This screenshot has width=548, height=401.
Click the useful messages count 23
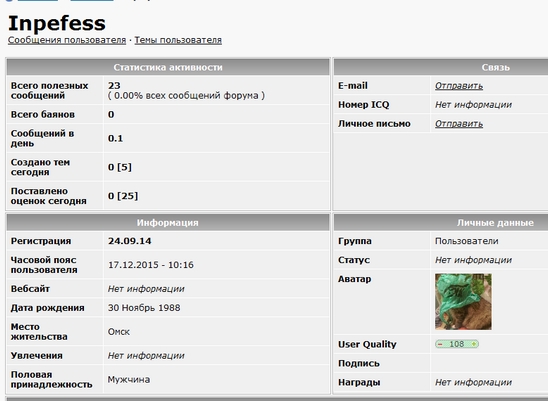[114, 86]
